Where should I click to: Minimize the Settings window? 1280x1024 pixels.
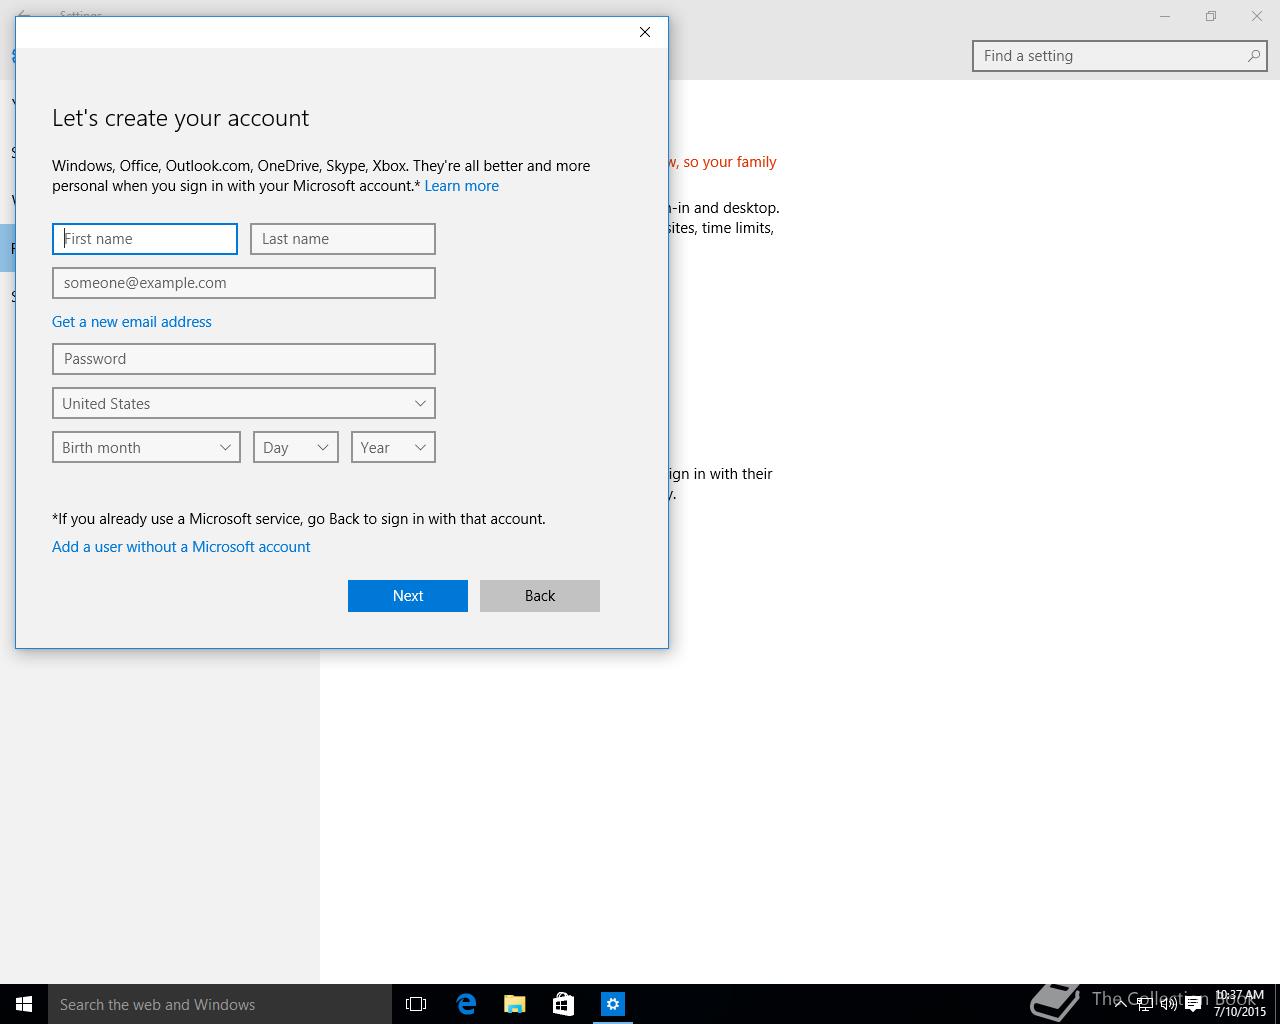[x=1165, y=16]
